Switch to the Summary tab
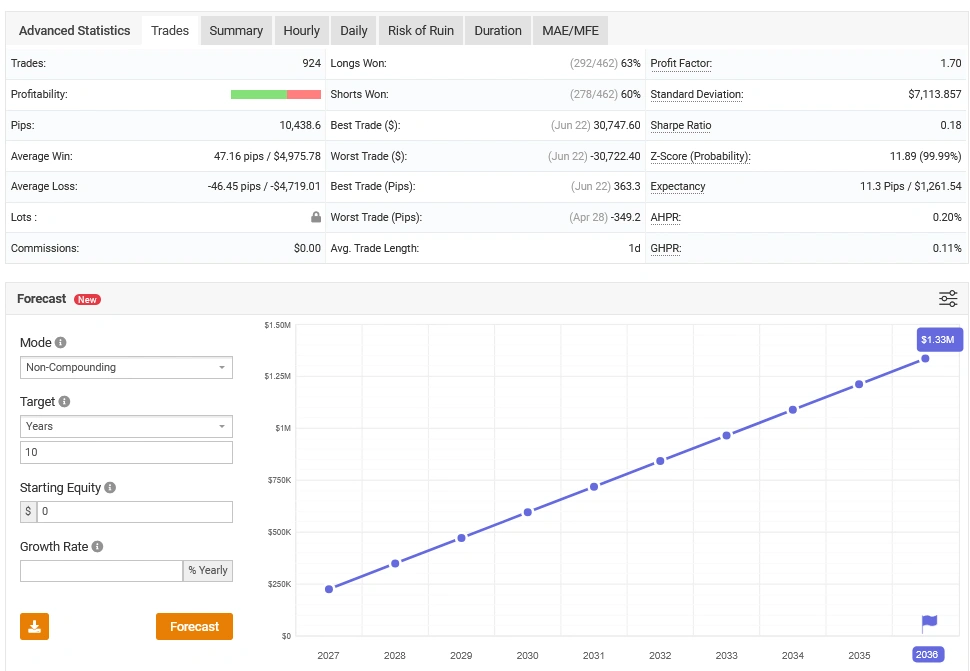 click(236, 30)
